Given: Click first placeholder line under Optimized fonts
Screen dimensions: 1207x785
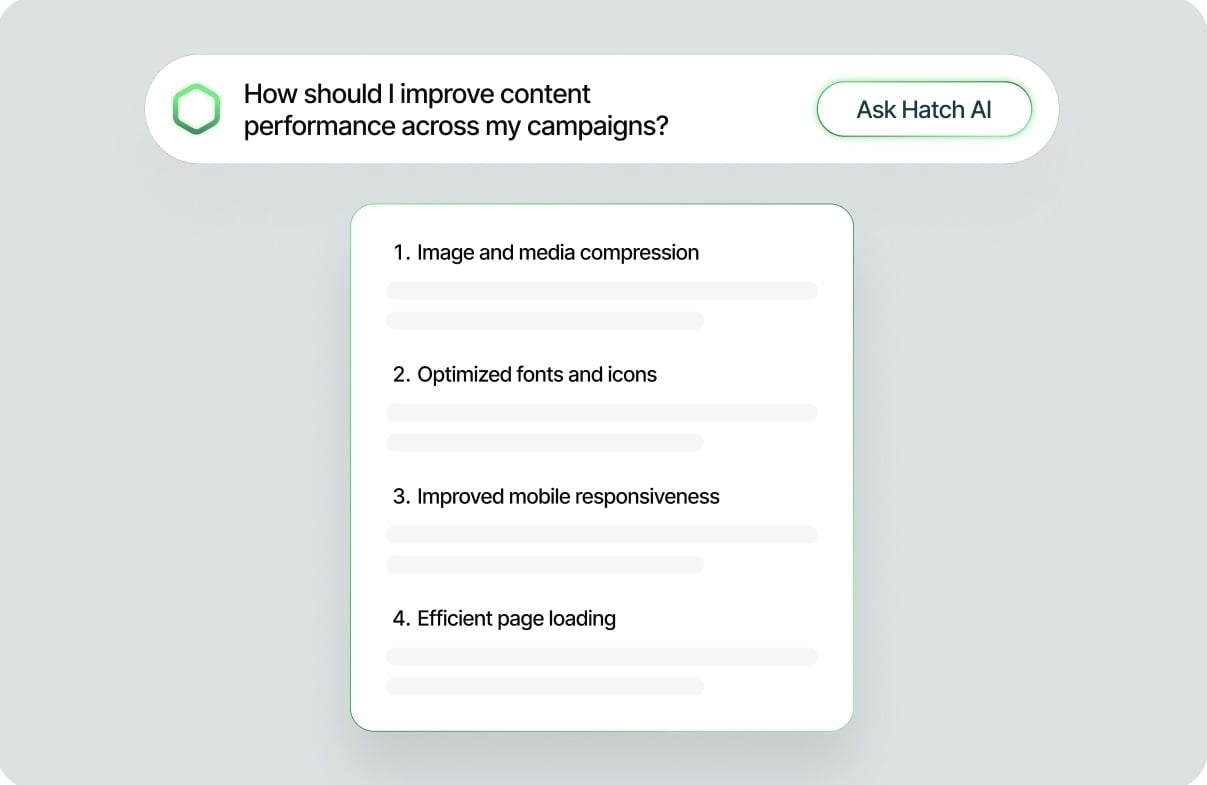Looking at the screenshot, I should [x=602, y=413].
